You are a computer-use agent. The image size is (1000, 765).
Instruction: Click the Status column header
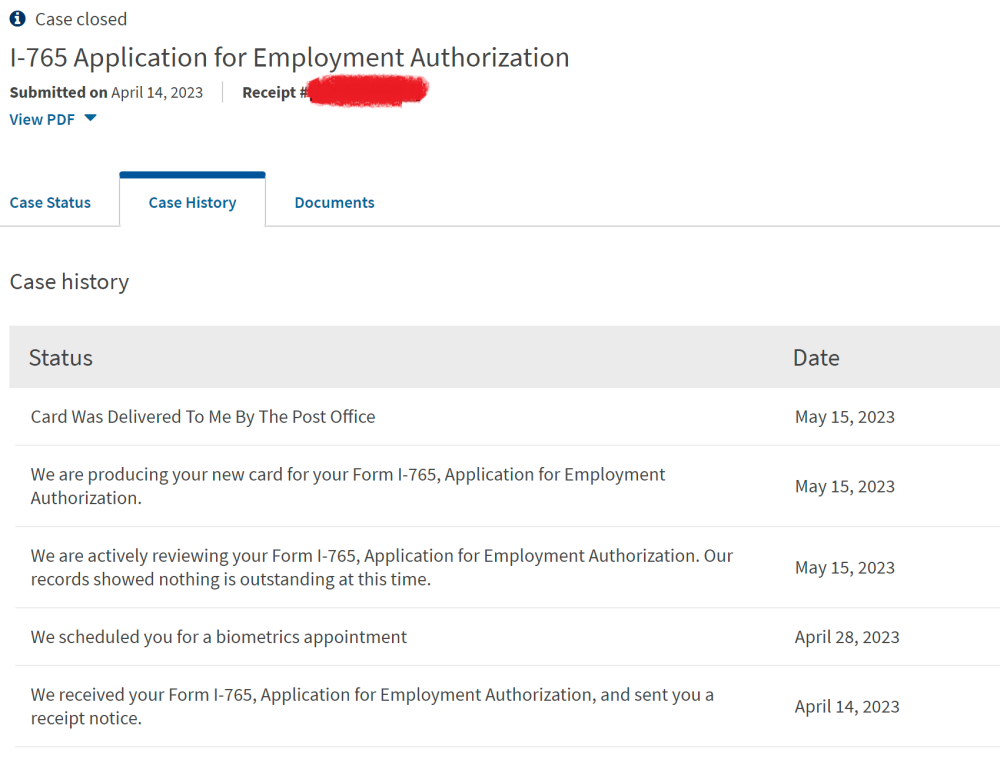click(x=61, y=358)
